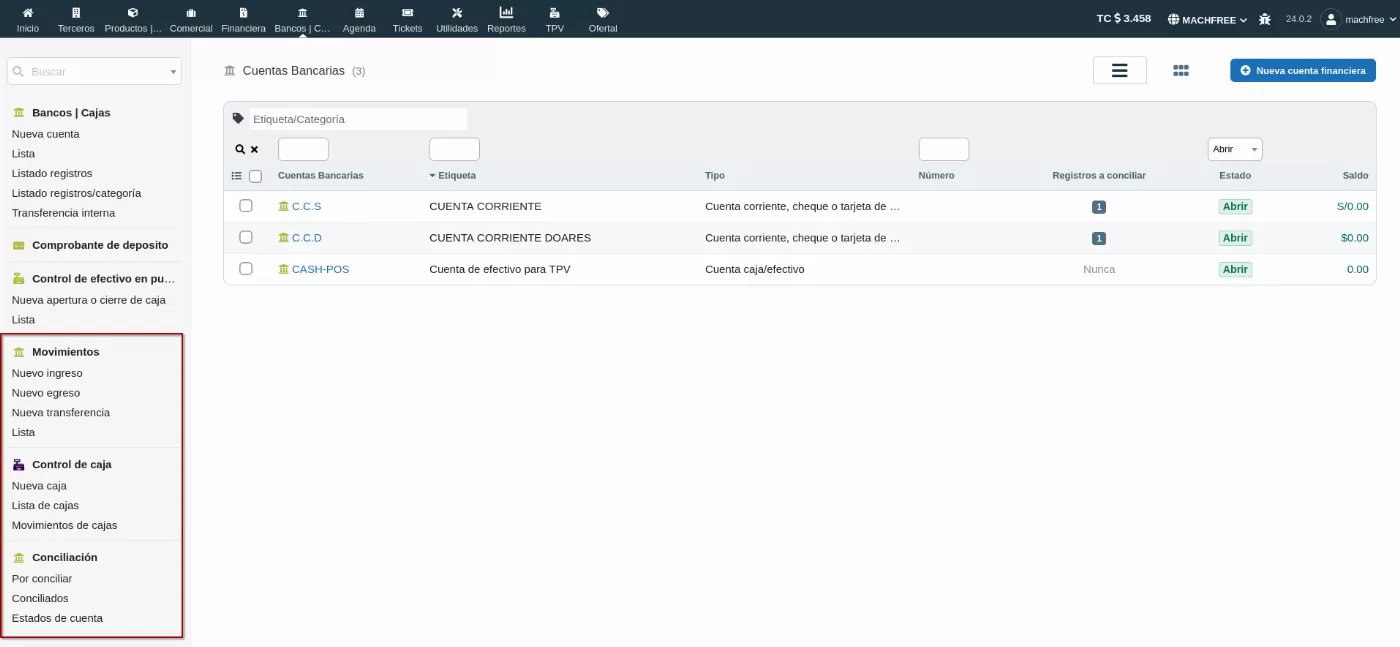The width and height of the screenshot is (1400, 647).
Task: Expand the MACHFREE entity dropdown
Action: coord(1208,19)
